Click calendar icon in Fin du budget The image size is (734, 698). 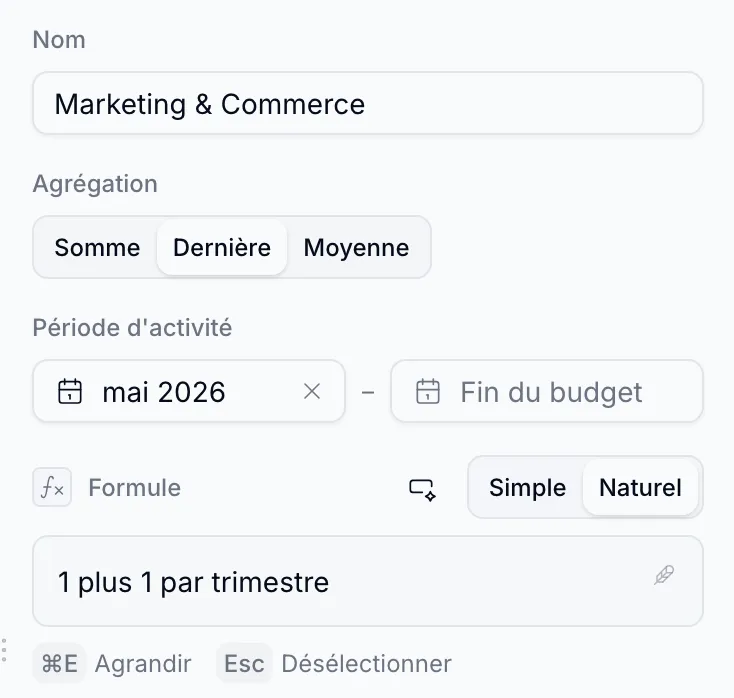[x=428, y=391]
